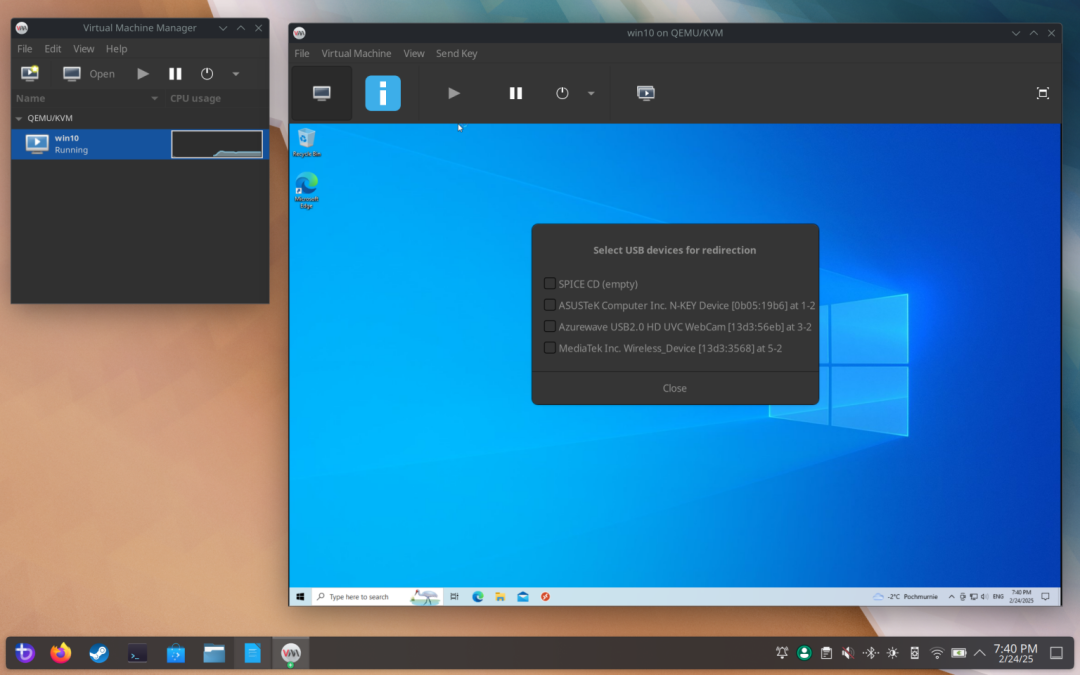Collapse the QEMU/KVM connection tree
Screen dimensions: 1080x675
tap(19, 118)
